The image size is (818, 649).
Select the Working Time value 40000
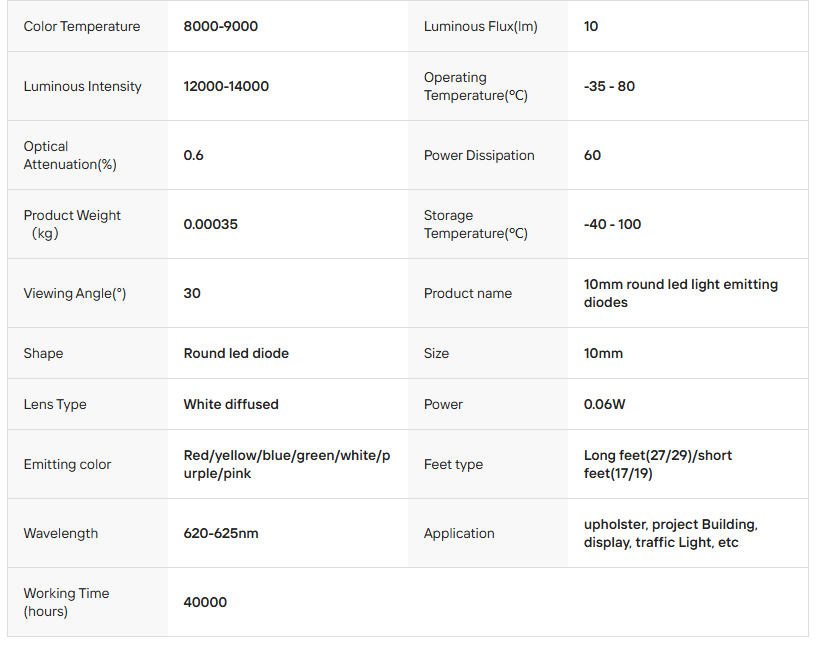point(205,602)
